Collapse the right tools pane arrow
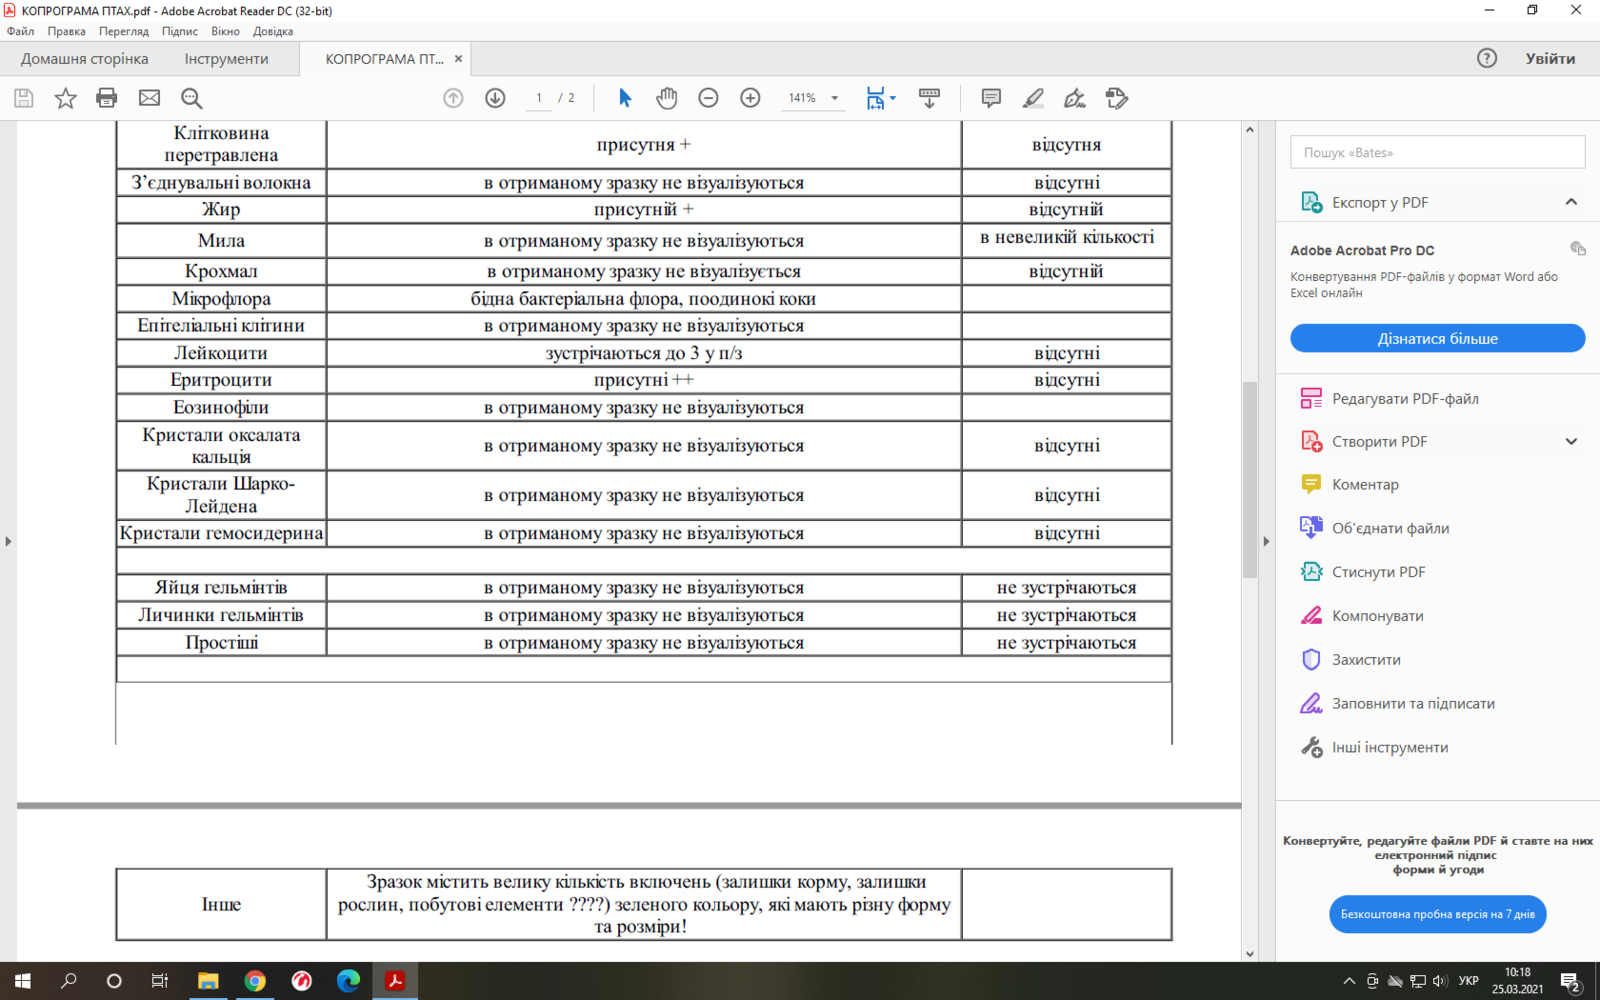The height and width of the screenshot is (1000, 1600). [x=1266, y=541]
